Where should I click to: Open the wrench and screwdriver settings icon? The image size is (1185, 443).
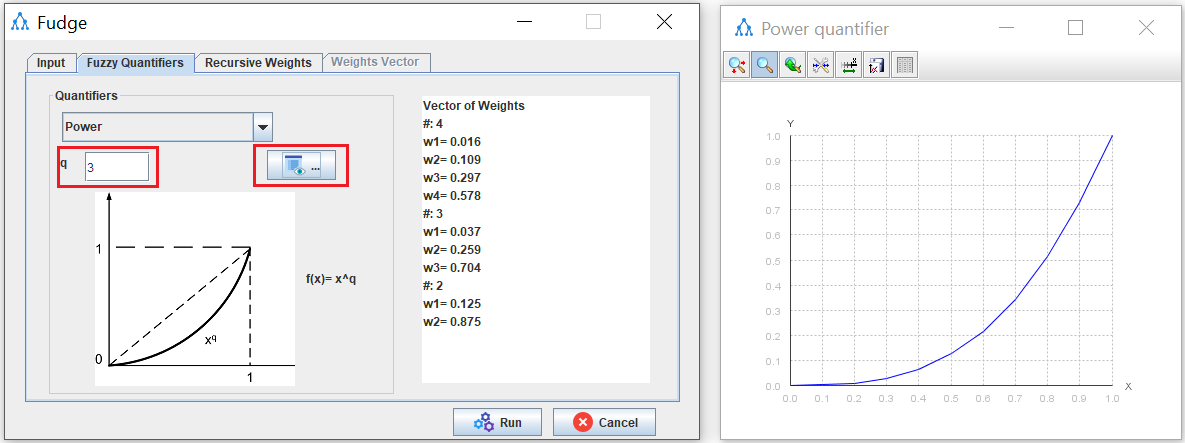(x=821, y=65)
